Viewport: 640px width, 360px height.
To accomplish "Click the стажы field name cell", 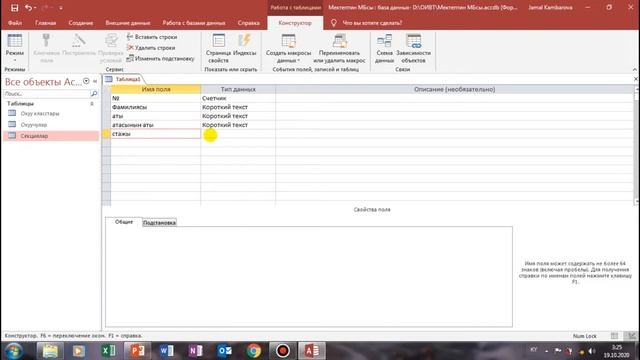I will click(156, 134).
